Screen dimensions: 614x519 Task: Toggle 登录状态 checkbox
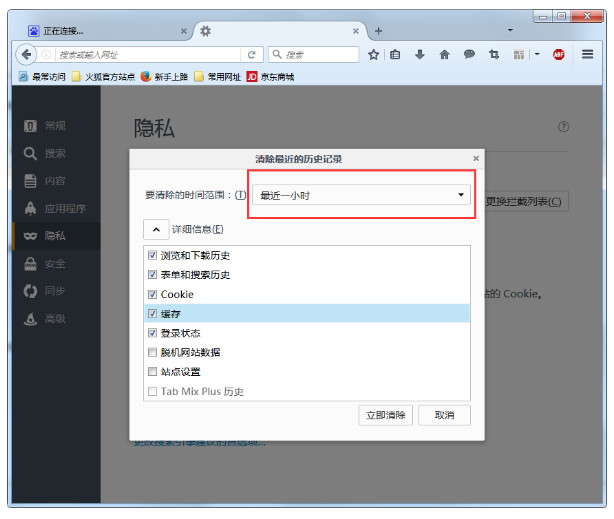click(152, 333)
